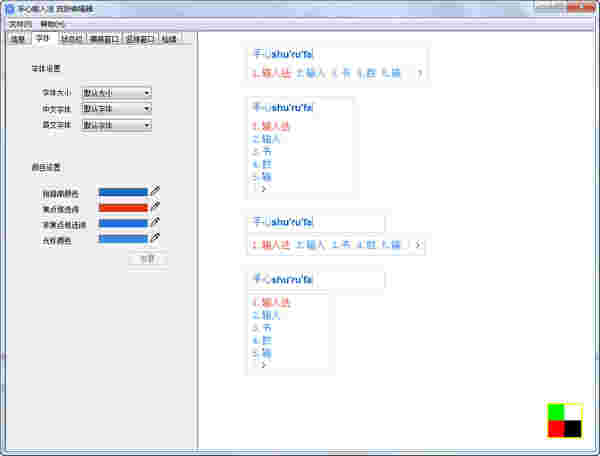The width and height of the screenshot is (600, 456).
Task: Click the next-page arrow in the first vertical preview
Action: (x=263, y=188)
